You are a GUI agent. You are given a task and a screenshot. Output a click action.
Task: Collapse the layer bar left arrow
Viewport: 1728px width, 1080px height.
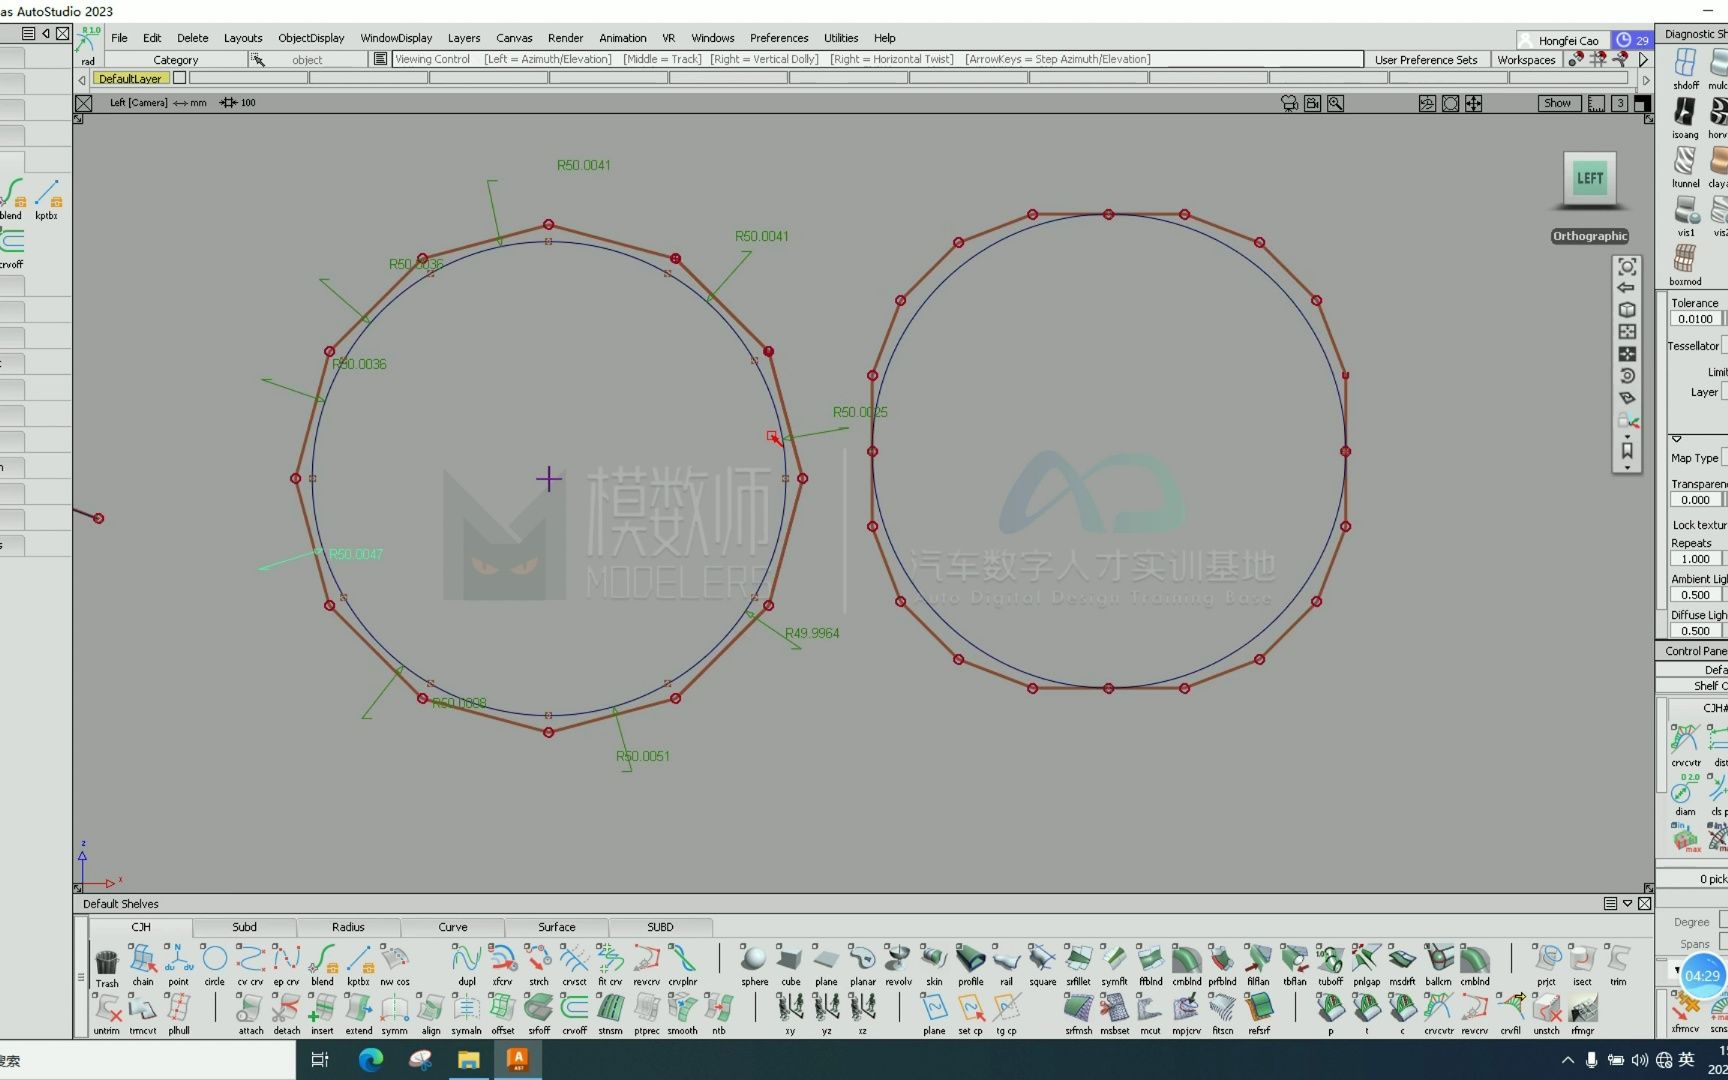point(82,79)
